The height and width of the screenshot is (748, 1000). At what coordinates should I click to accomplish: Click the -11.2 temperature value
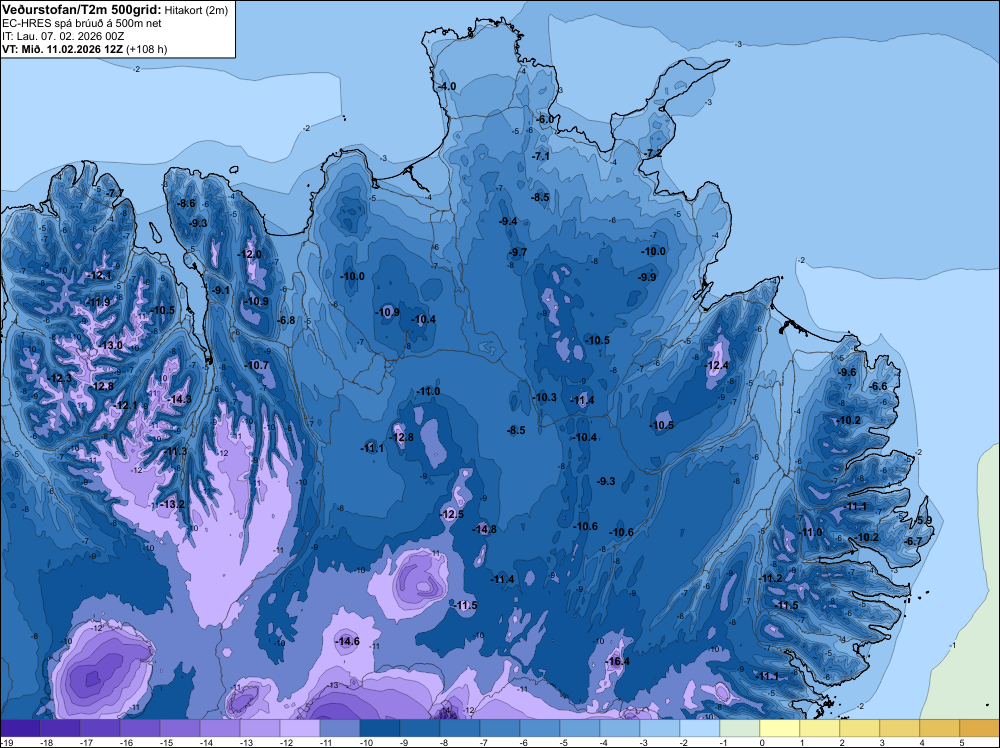[770, 578]
